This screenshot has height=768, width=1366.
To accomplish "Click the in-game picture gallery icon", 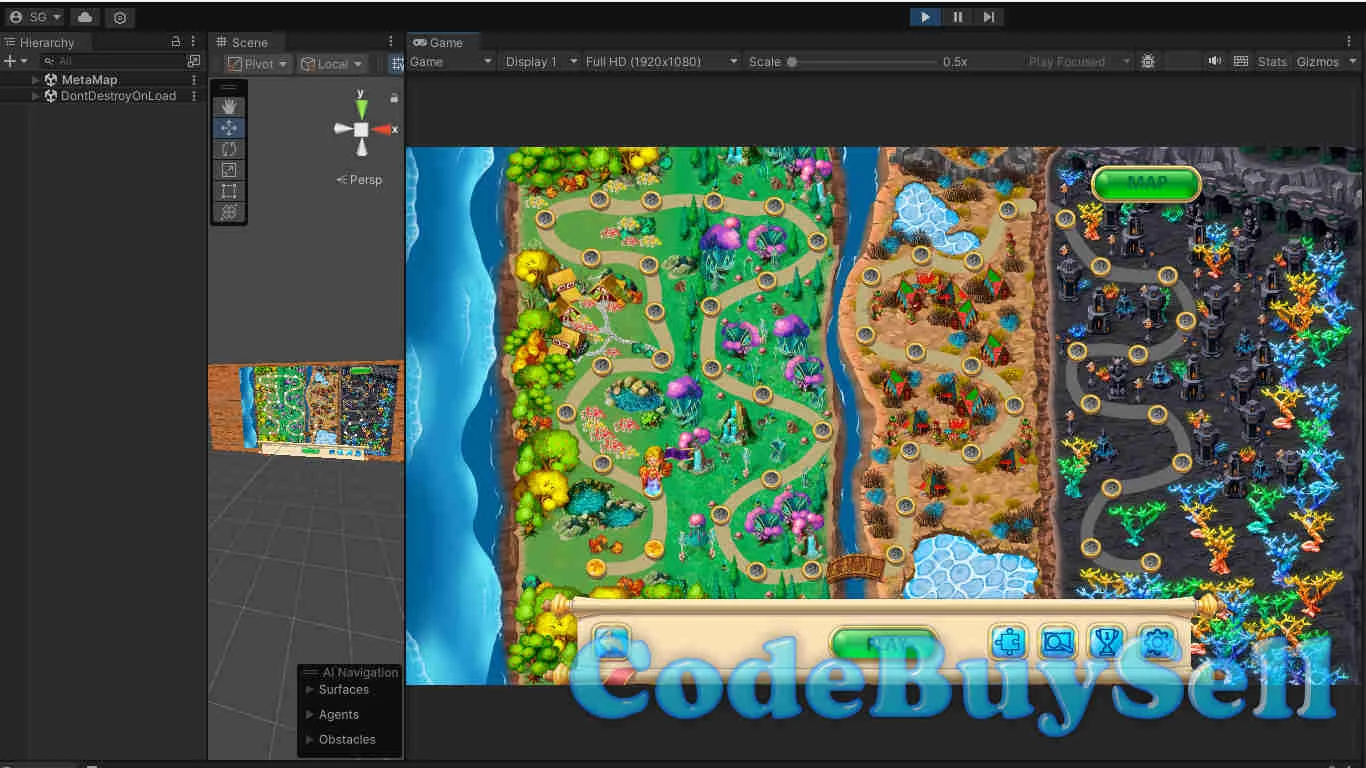I will [x=1057, y=641].
